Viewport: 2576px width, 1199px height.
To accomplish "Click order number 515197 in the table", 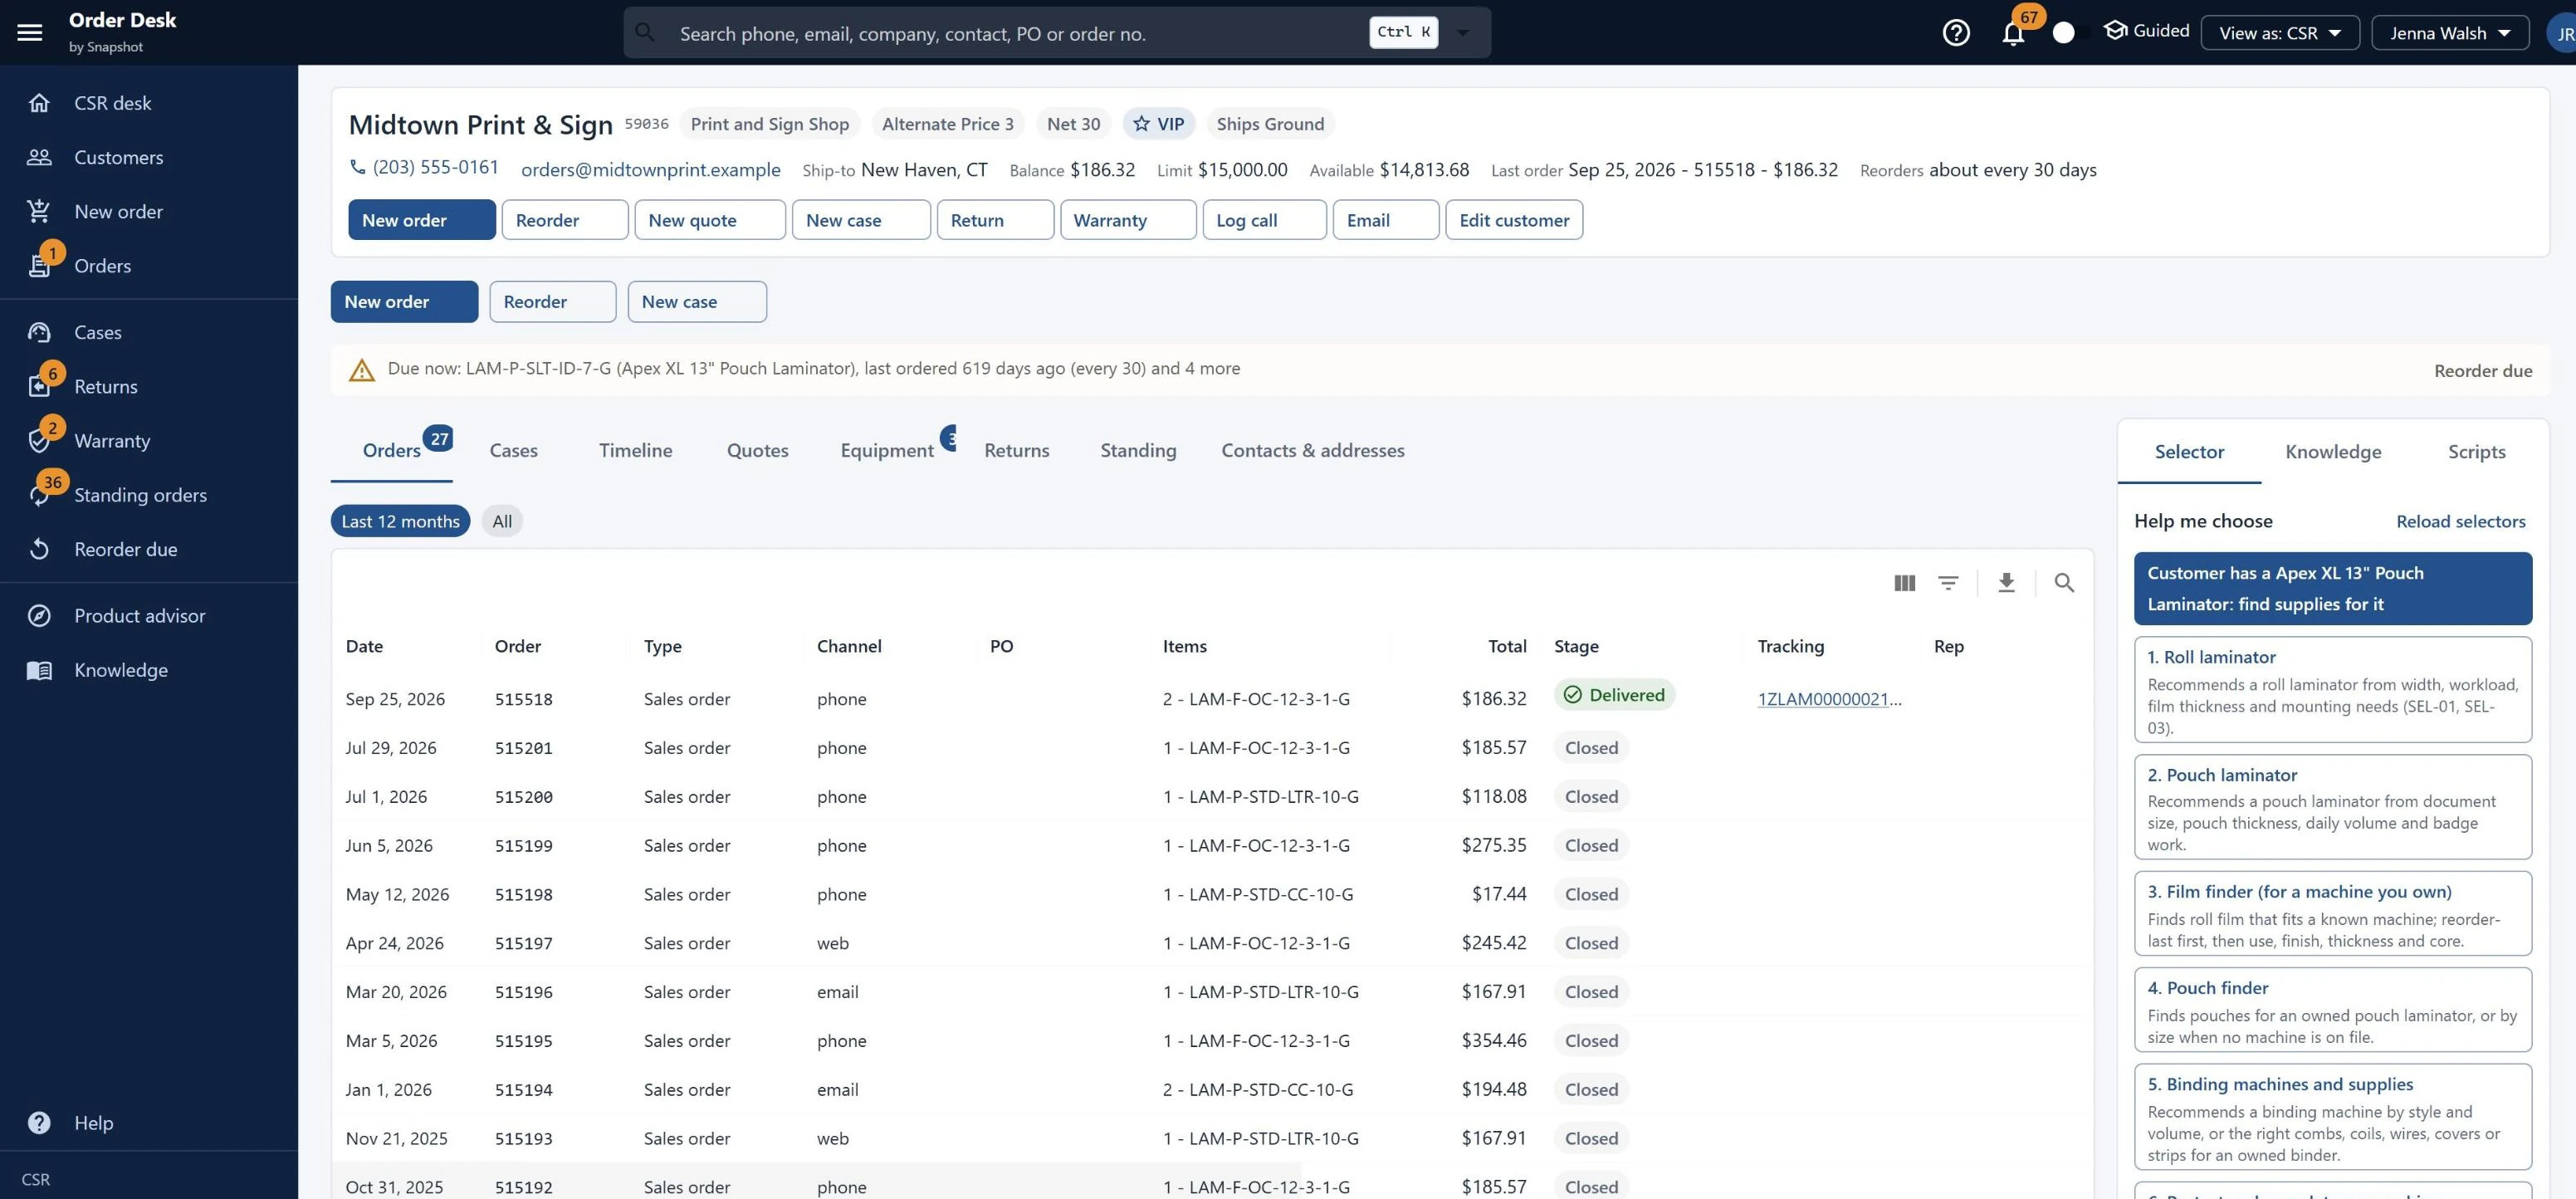I will (x=523, y=943).
